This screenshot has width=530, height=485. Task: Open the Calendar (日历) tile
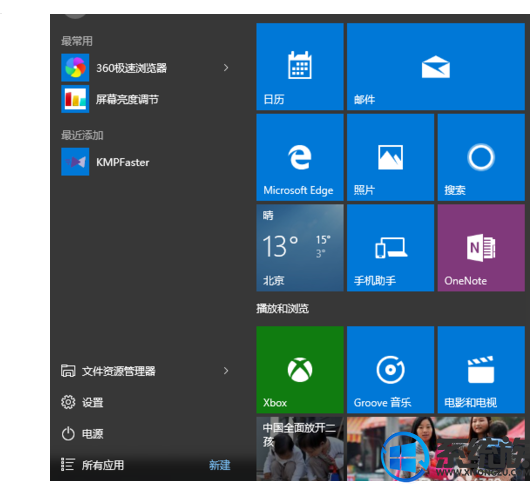click(300, 67)
